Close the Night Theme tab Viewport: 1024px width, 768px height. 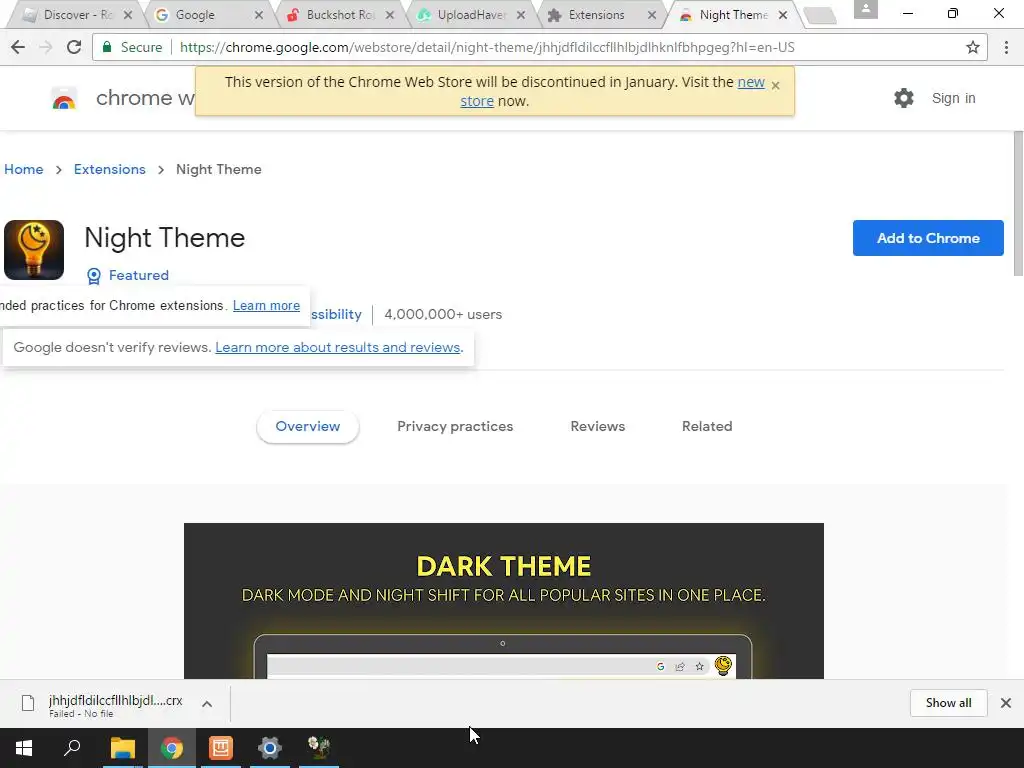coord(783,14)
